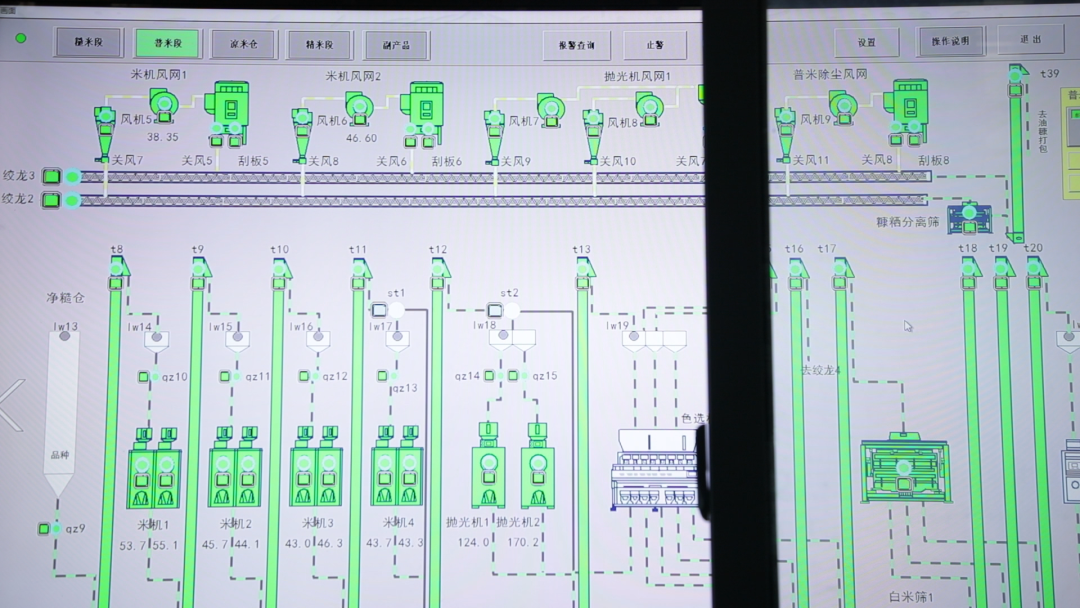Select the 风机8 blower icon
Screen dimensions: 1080x608
tap(649, 110)
